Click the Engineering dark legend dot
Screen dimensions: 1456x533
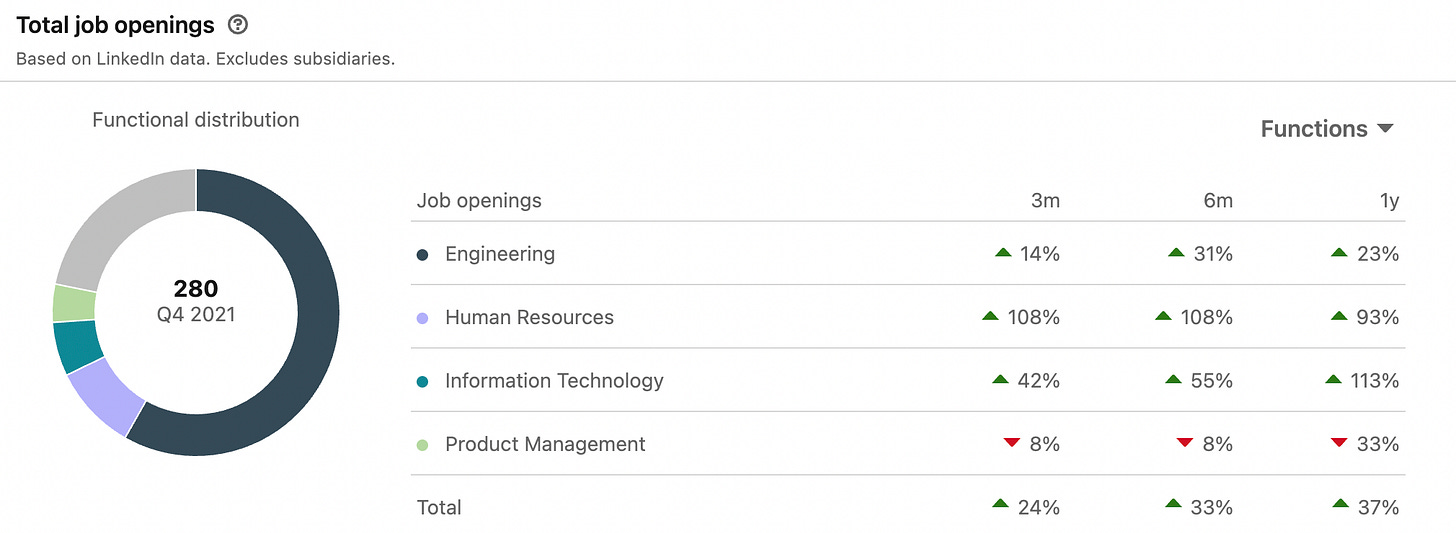coord(422,255)
